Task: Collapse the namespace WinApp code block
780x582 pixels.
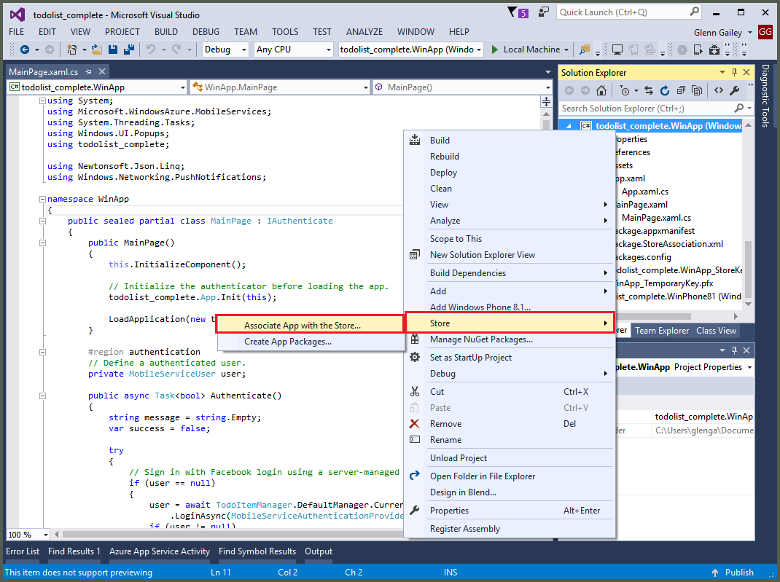Action: (x=42, y=199)
